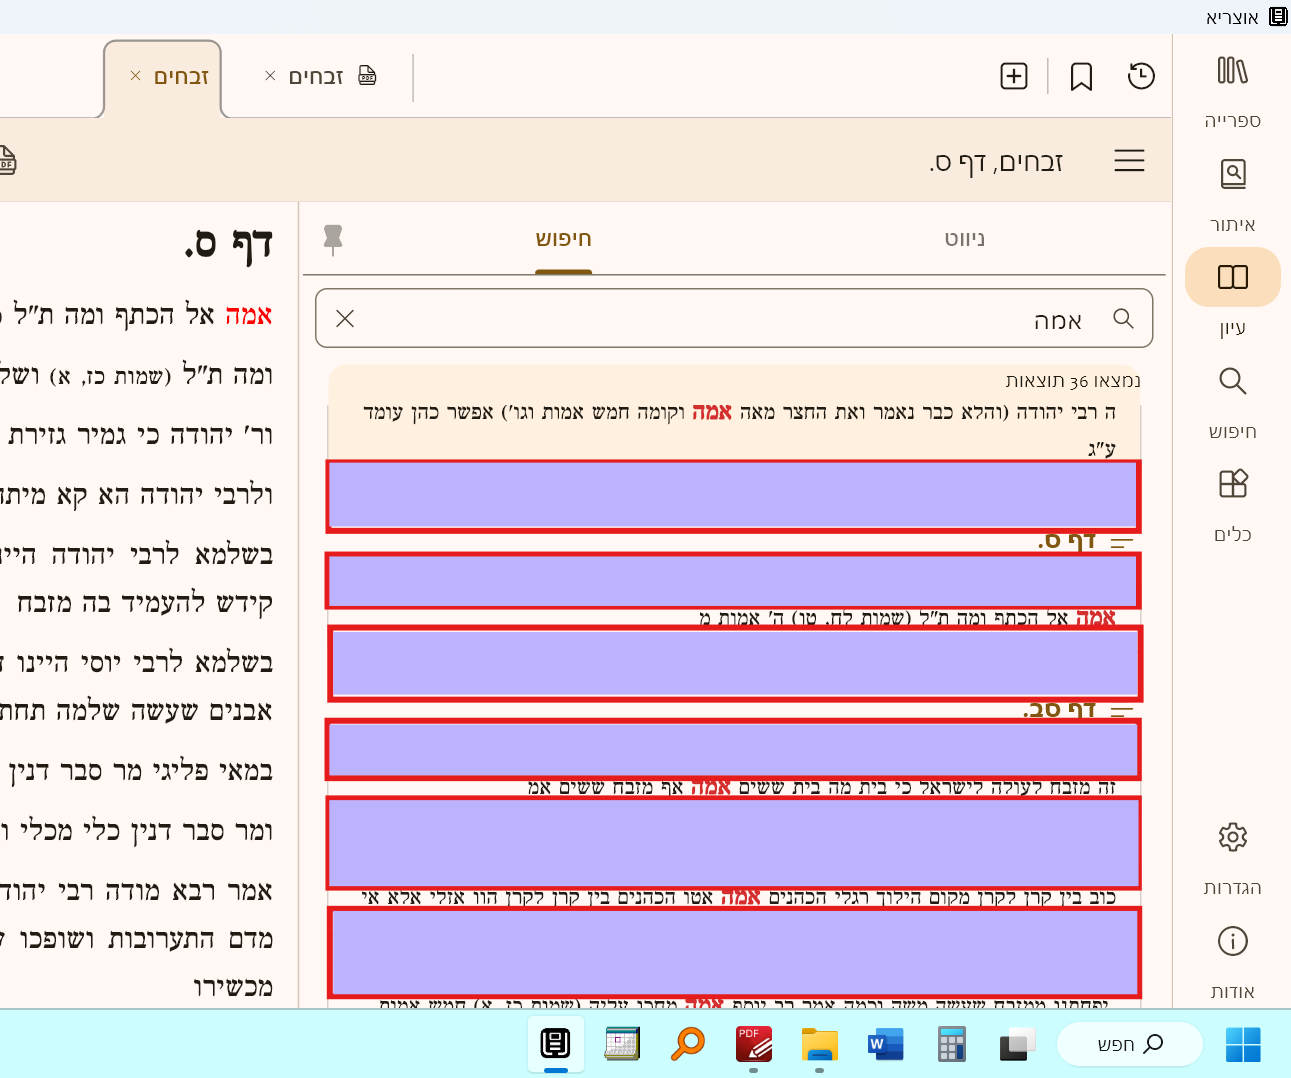Open the history (clock) icon
Viewport: 1291px width, 1078px height.
1141,76
